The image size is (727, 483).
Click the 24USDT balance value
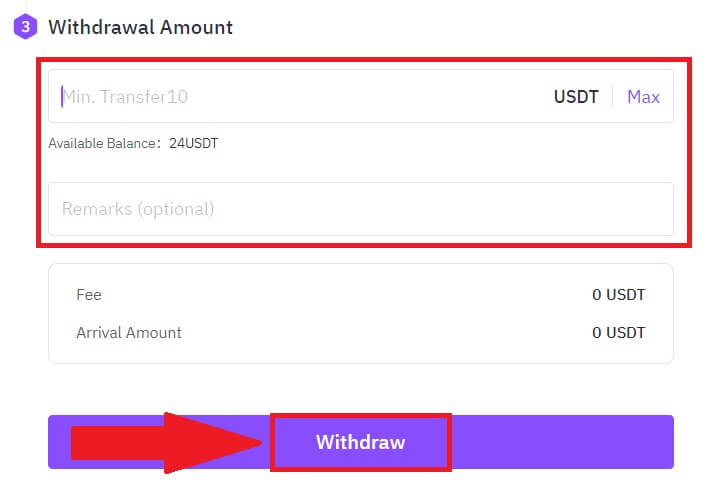(193, 143)
